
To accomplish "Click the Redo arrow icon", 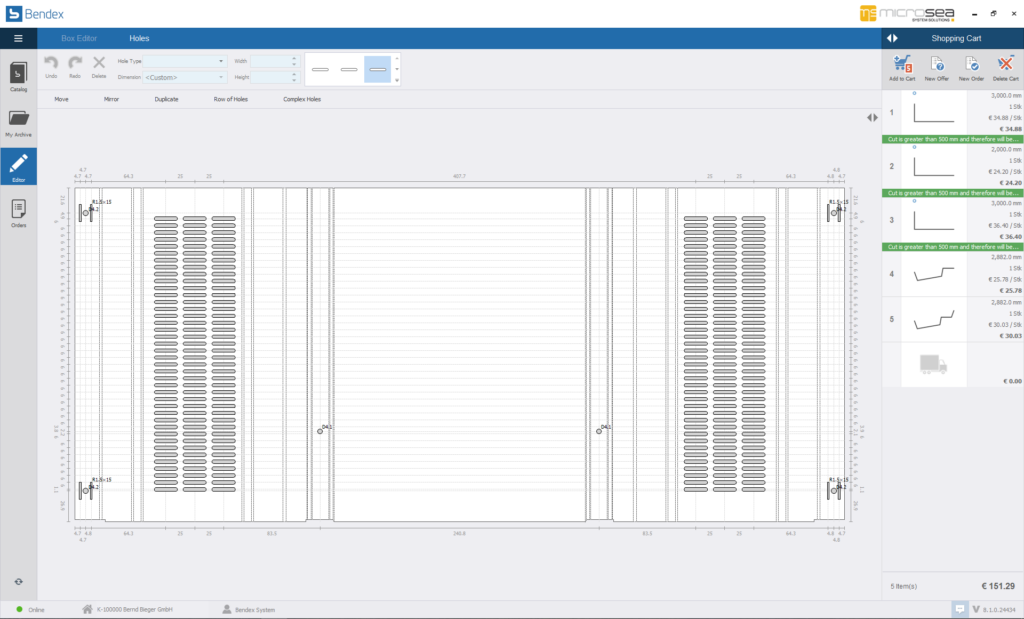I will pyautogui.click(x=75, y=64).
